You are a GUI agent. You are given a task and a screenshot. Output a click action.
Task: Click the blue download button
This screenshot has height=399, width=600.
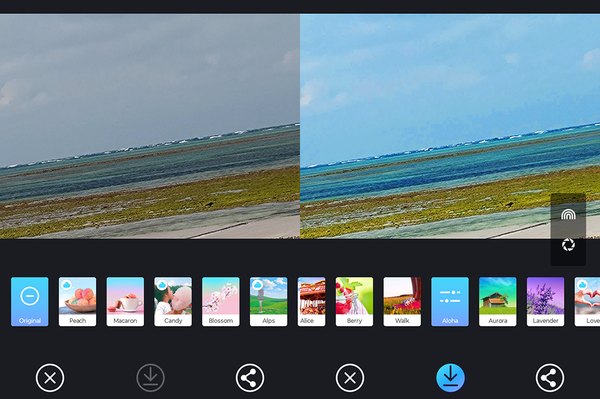tap(450, 378)
